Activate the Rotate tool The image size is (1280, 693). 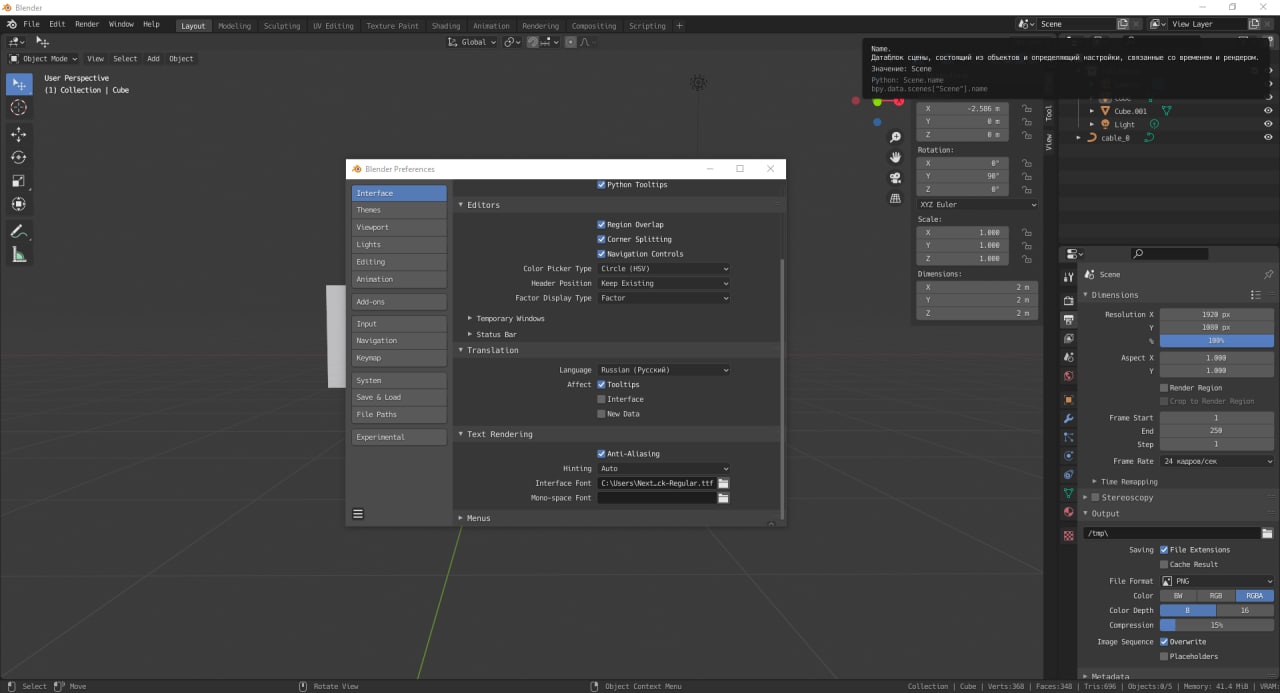(x=19, y=157)
